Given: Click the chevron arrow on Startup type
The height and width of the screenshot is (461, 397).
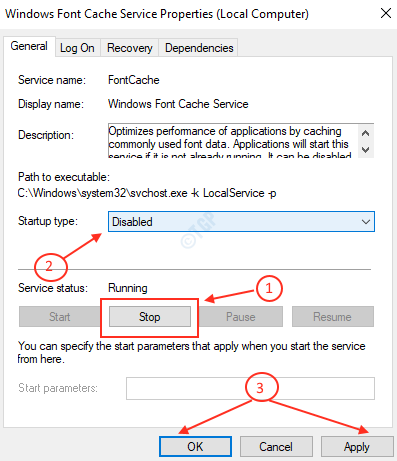Looking at the screenshot, I should pos(366,222).
